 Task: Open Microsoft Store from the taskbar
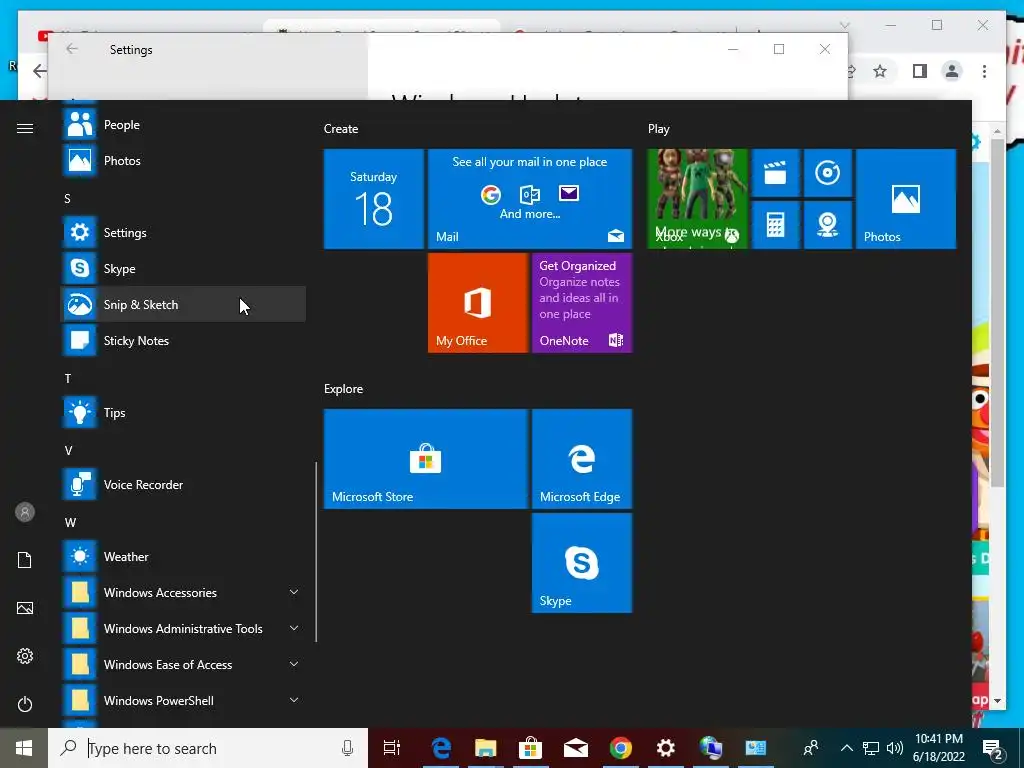tap(530, 748)
